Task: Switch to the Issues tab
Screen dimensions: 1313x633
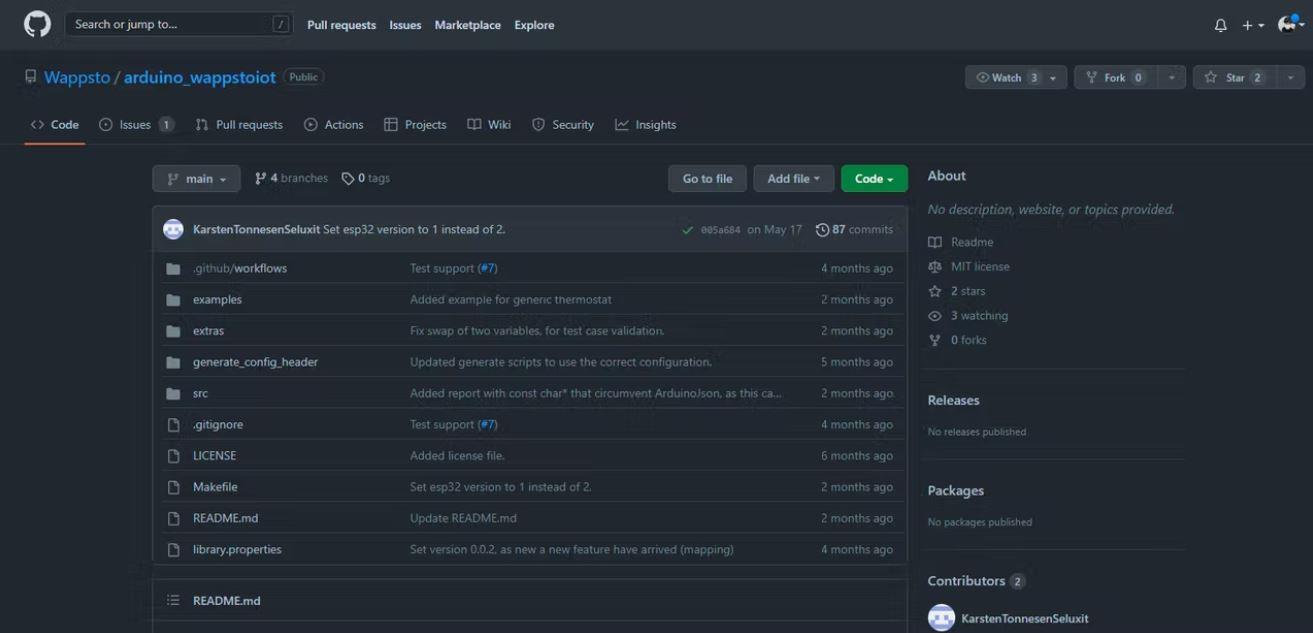Action: coord(137,125)
